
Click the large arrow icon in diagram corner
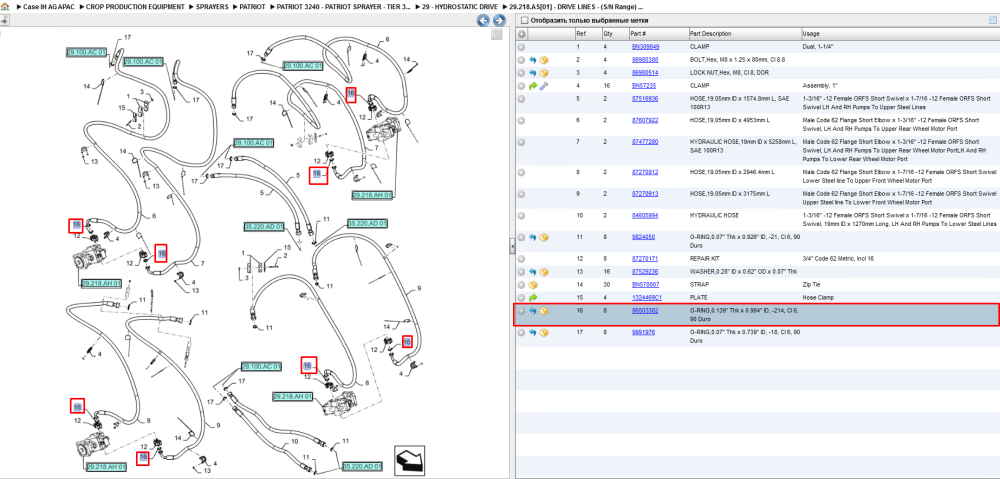408,461
